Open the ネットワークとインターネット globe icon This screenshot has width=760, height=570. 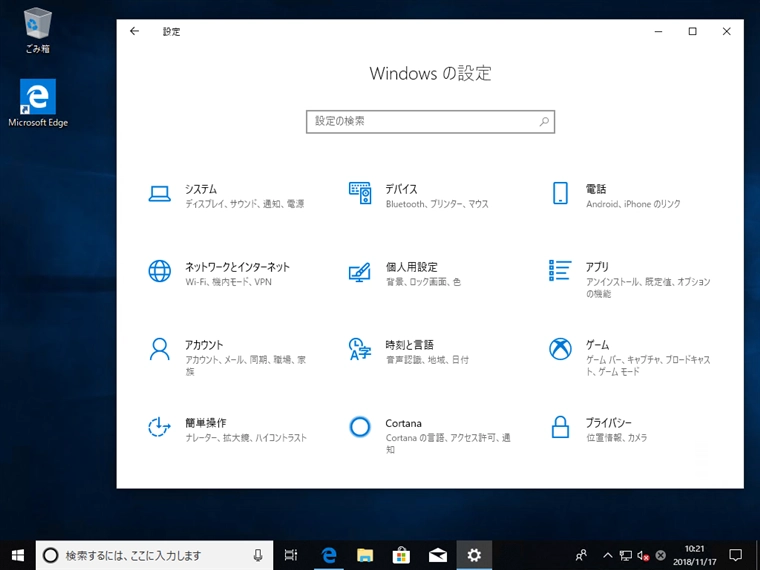[x=159, y=271]
